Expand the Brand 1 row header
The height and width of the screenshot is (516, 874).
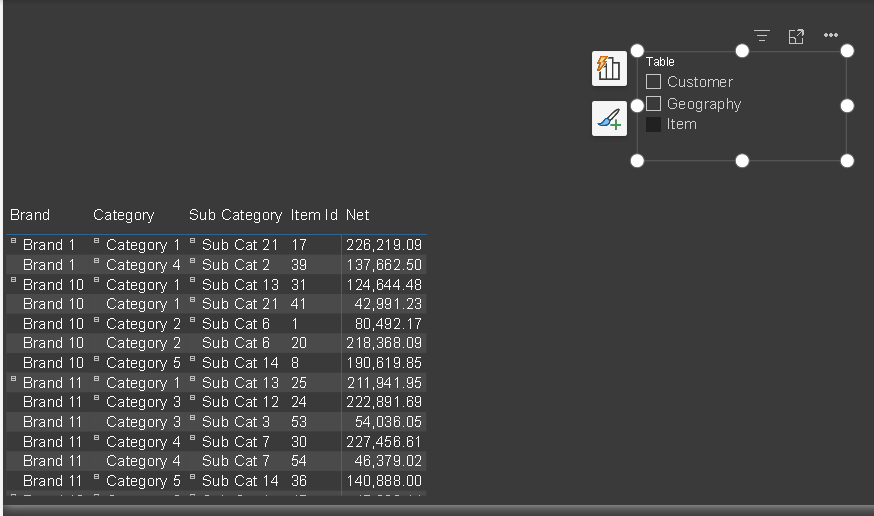click(x=13, y=241)
